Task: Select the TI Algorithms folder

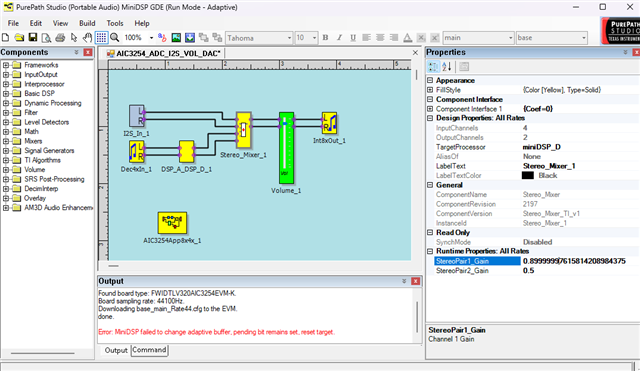Action: (42, 160)
